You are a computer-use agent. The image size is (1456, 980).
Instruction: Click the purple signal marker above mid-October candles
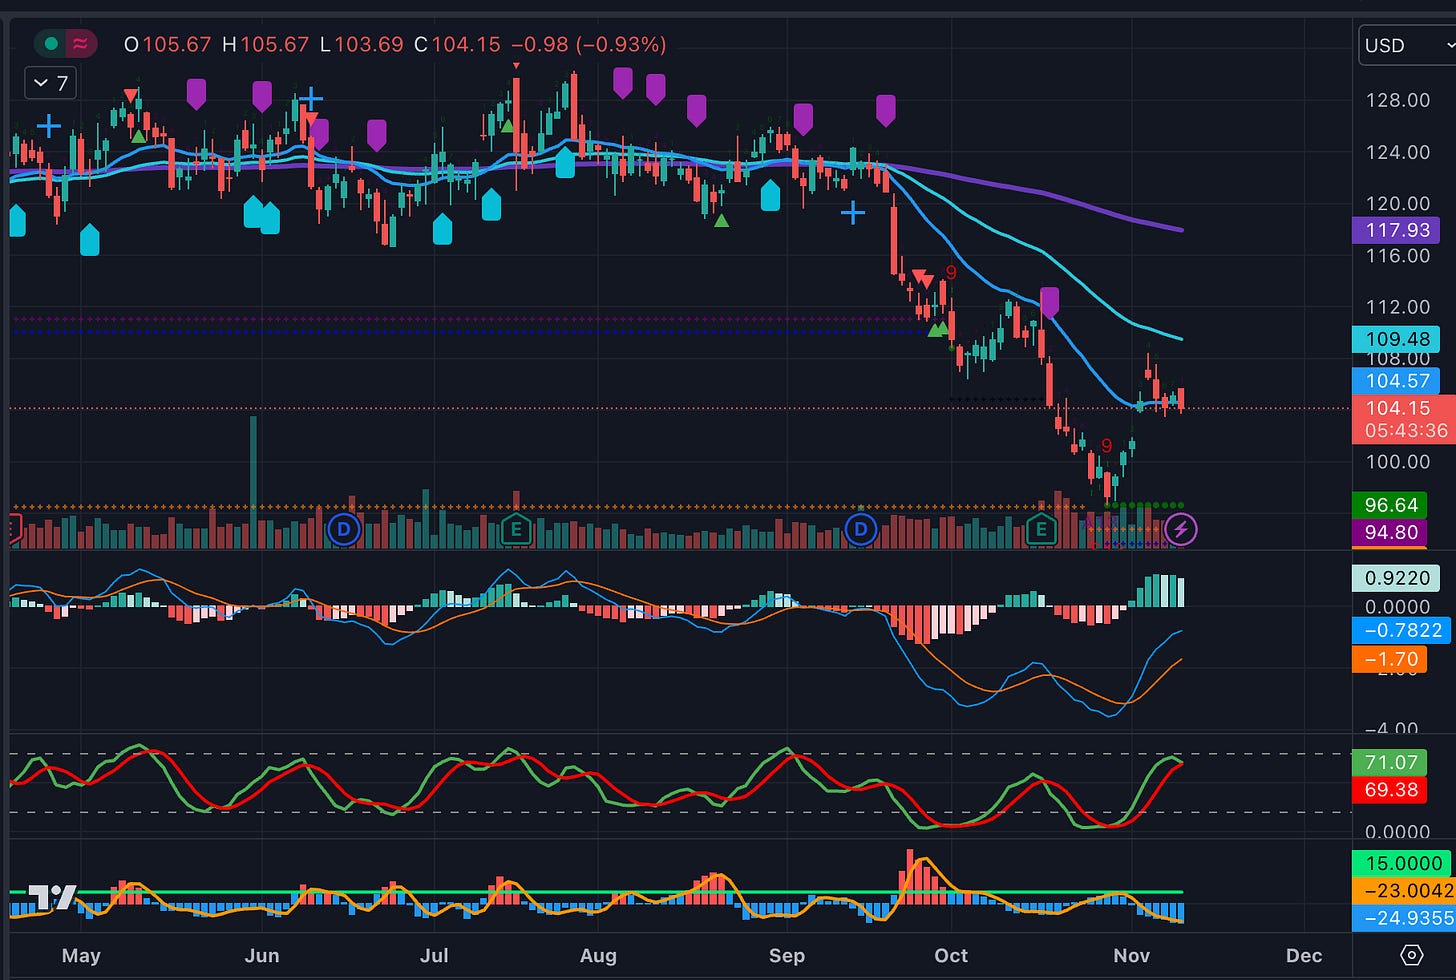1049,301
